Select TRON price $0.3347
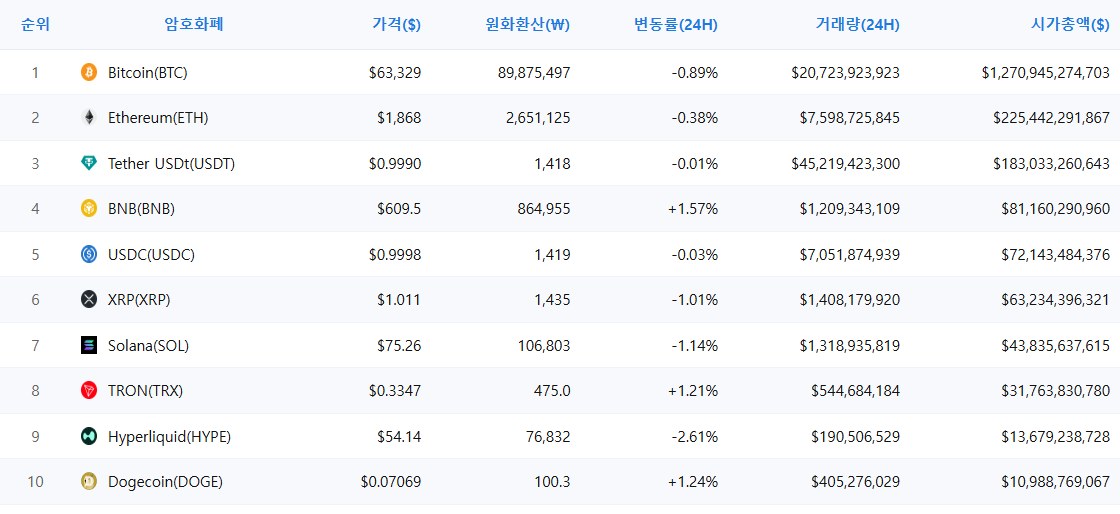 [x=395, y=391]
